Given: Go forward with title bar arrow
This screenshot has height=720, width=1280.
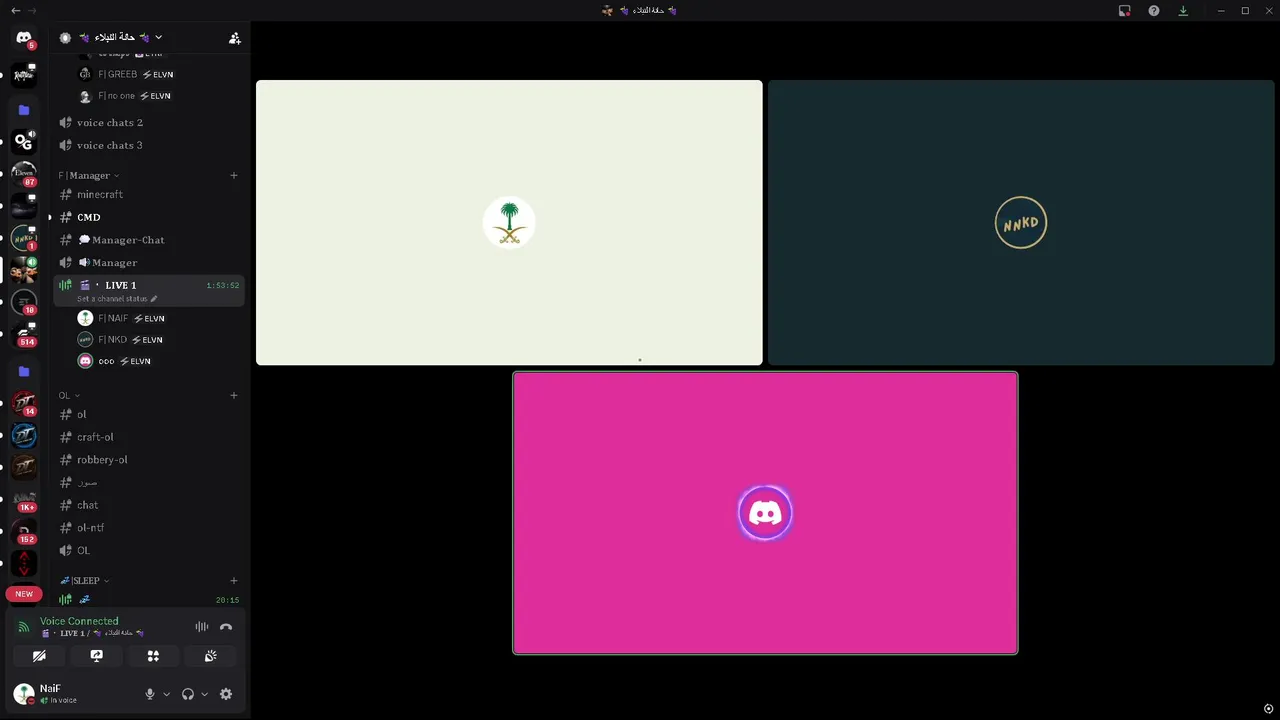Looking at the screenshot, I should (x=32, y=11).
